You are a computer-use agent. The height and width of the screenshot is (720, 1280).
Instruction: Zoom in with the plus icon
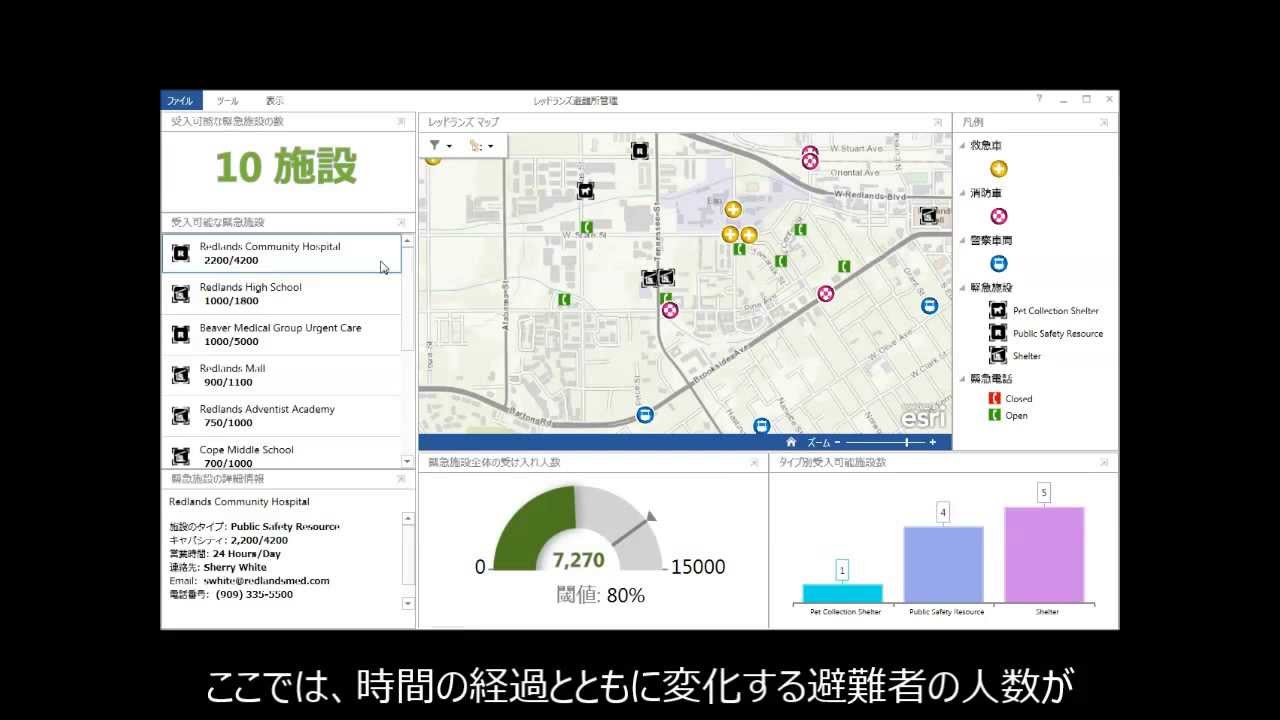933,442
